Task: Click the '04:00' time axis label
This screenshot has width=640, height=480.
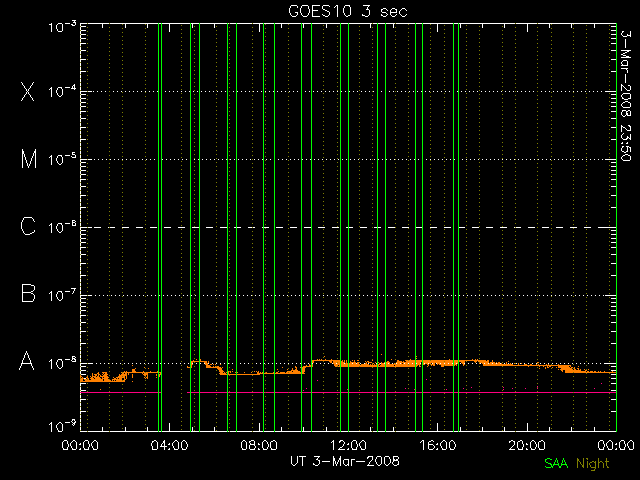Action: point(169,445)
